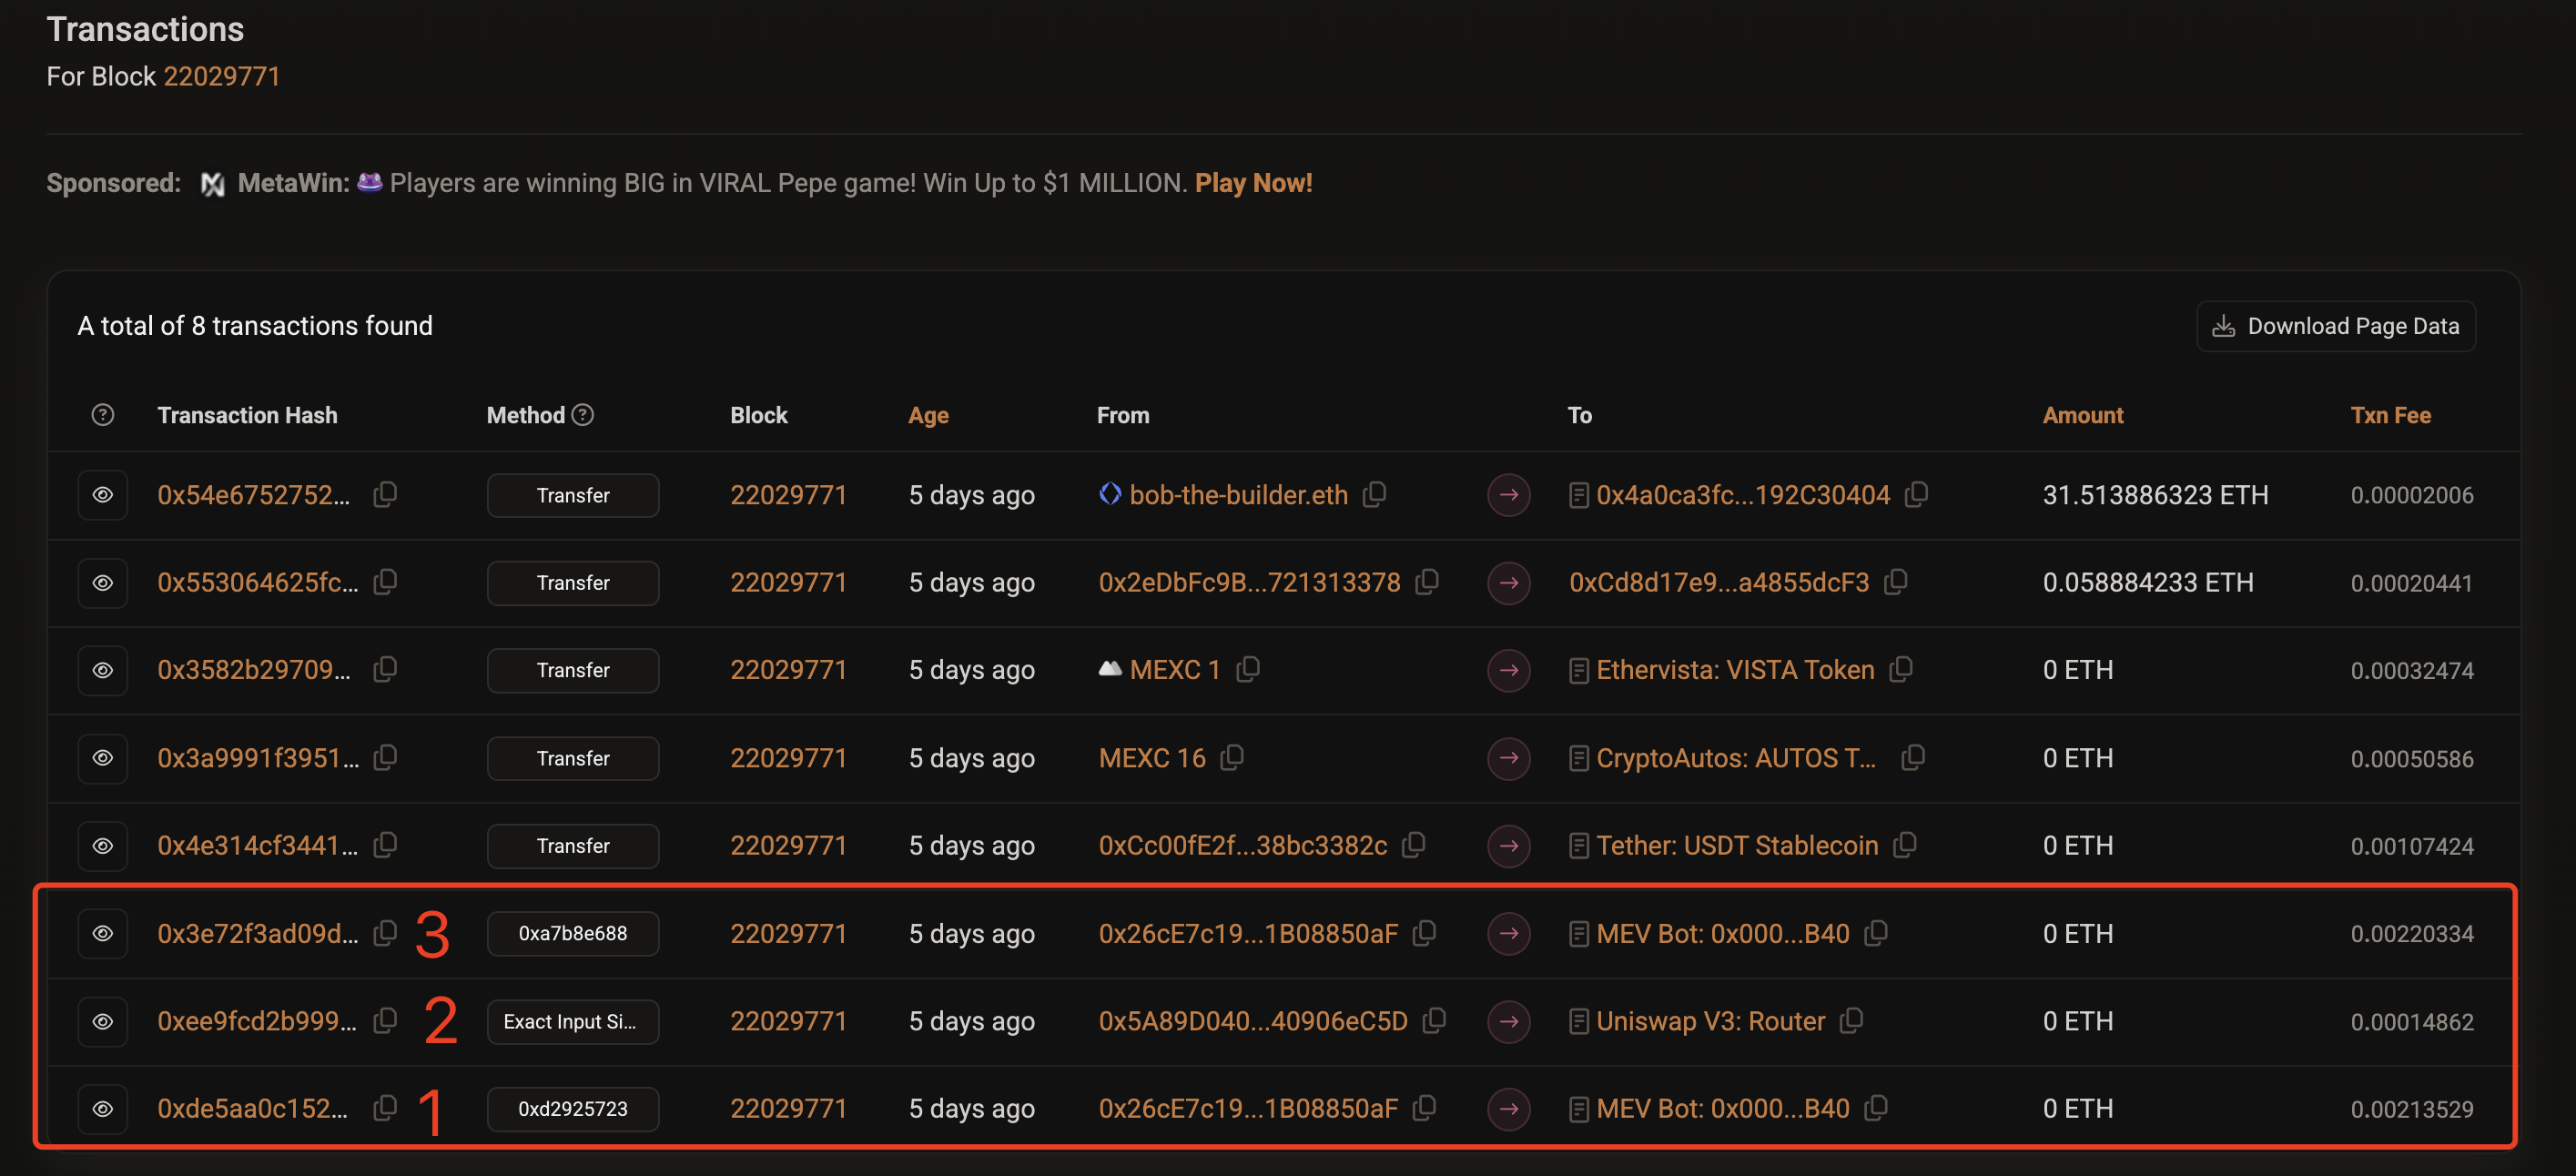Copy hash 0xde5aa0c152 to clipboard
The width and height of the screenshot is (2576, 1176).
click(x=385, y=1108)
